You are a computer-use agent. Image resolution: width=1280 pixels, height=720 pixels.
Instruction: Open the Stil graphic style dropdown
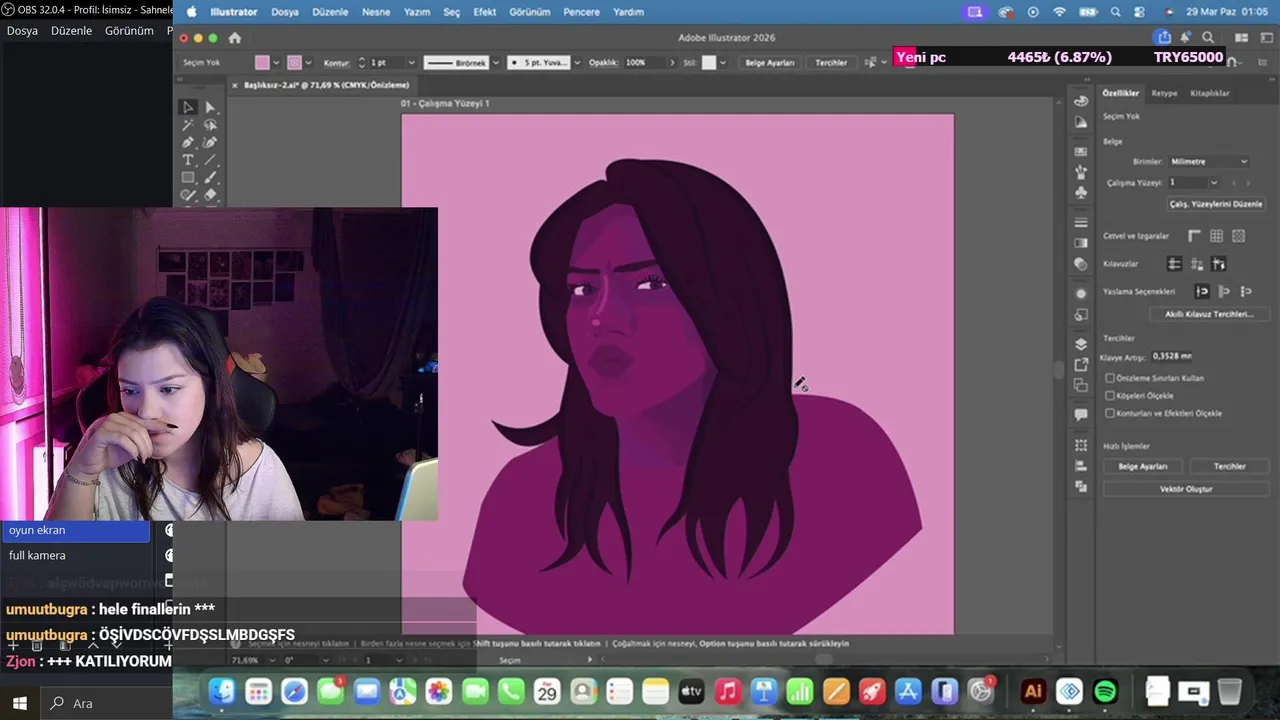(724, 63)
